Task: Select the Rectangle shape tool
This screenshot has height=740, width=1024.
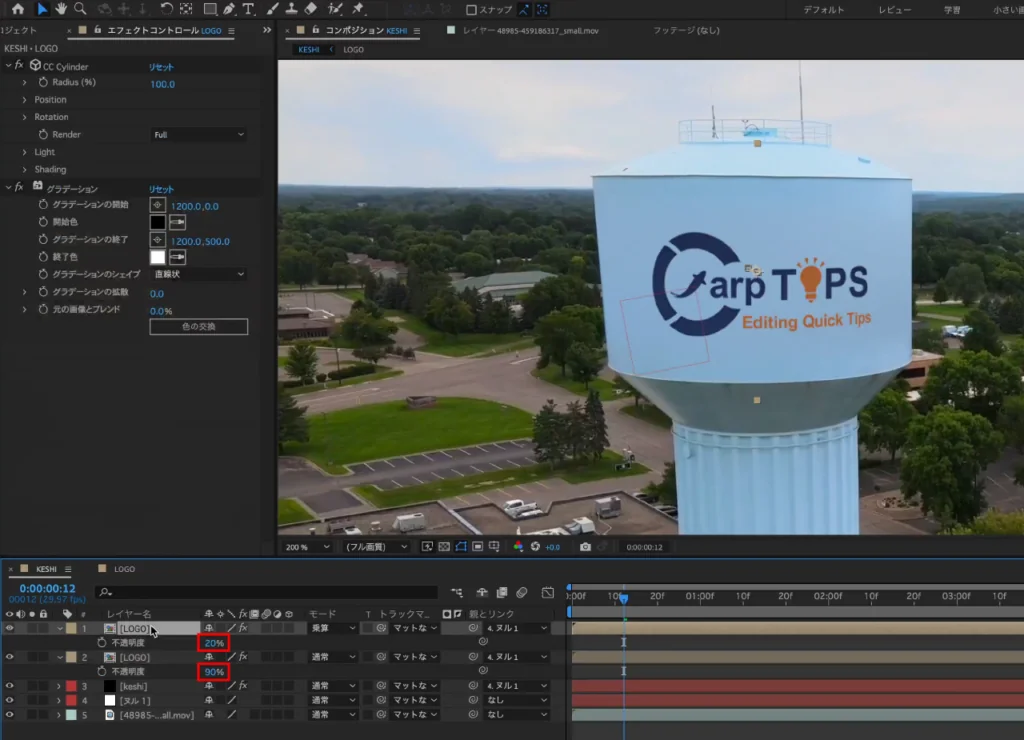Action: point(210,9)
